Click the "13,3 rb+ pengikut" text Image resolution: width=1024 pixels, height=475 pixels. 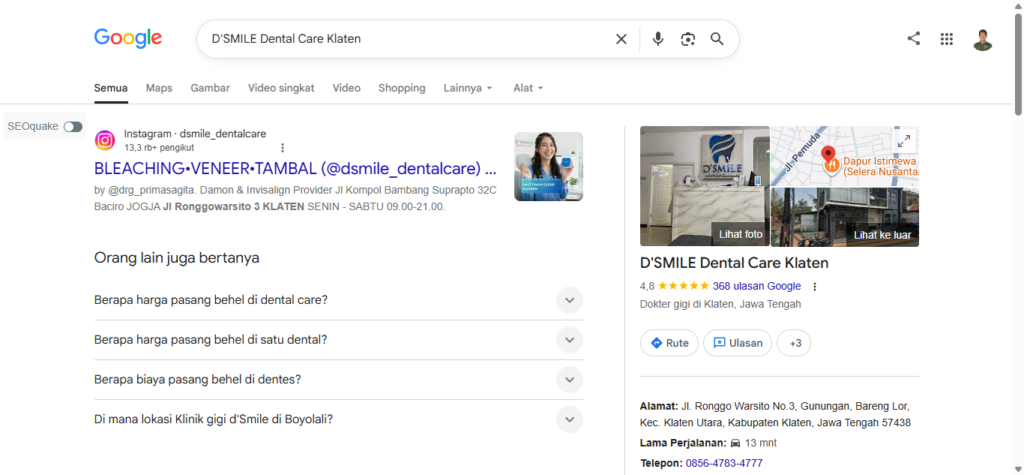coord(159,148)
